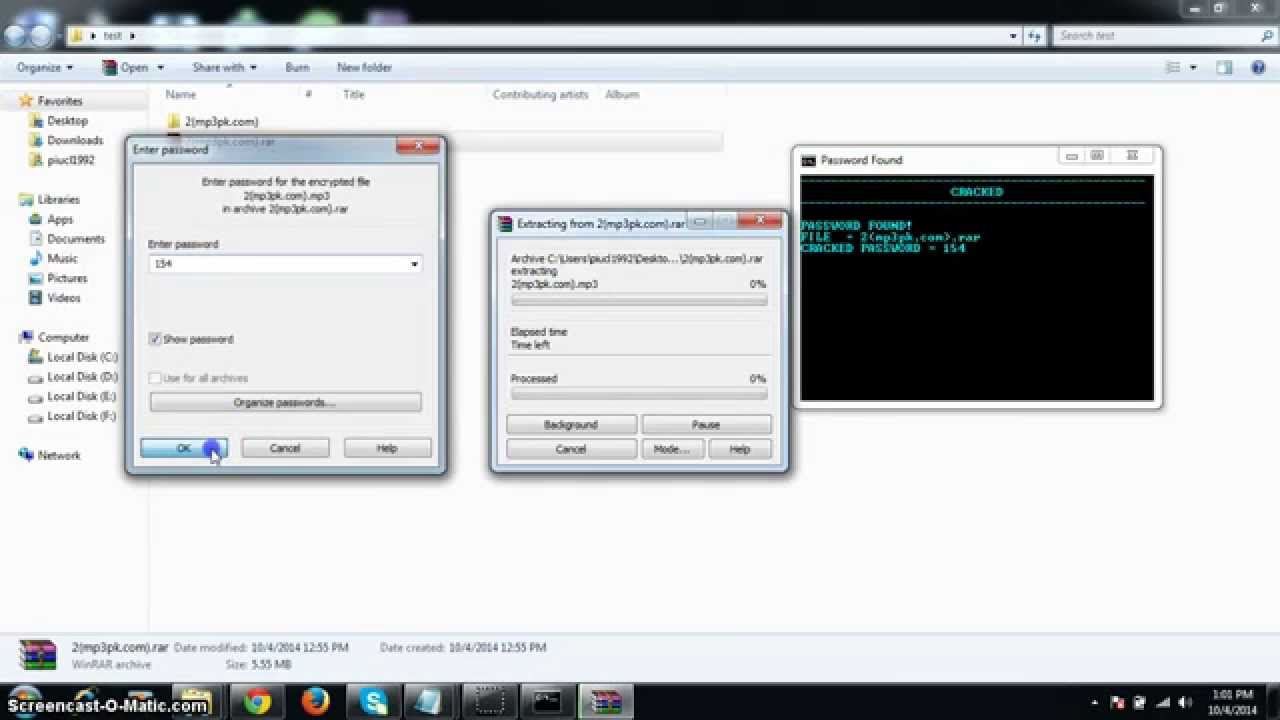The width and height of the screenshot is (1280, 720).
Task: Click Help in Enter password dialog
Action: [387, 448]
